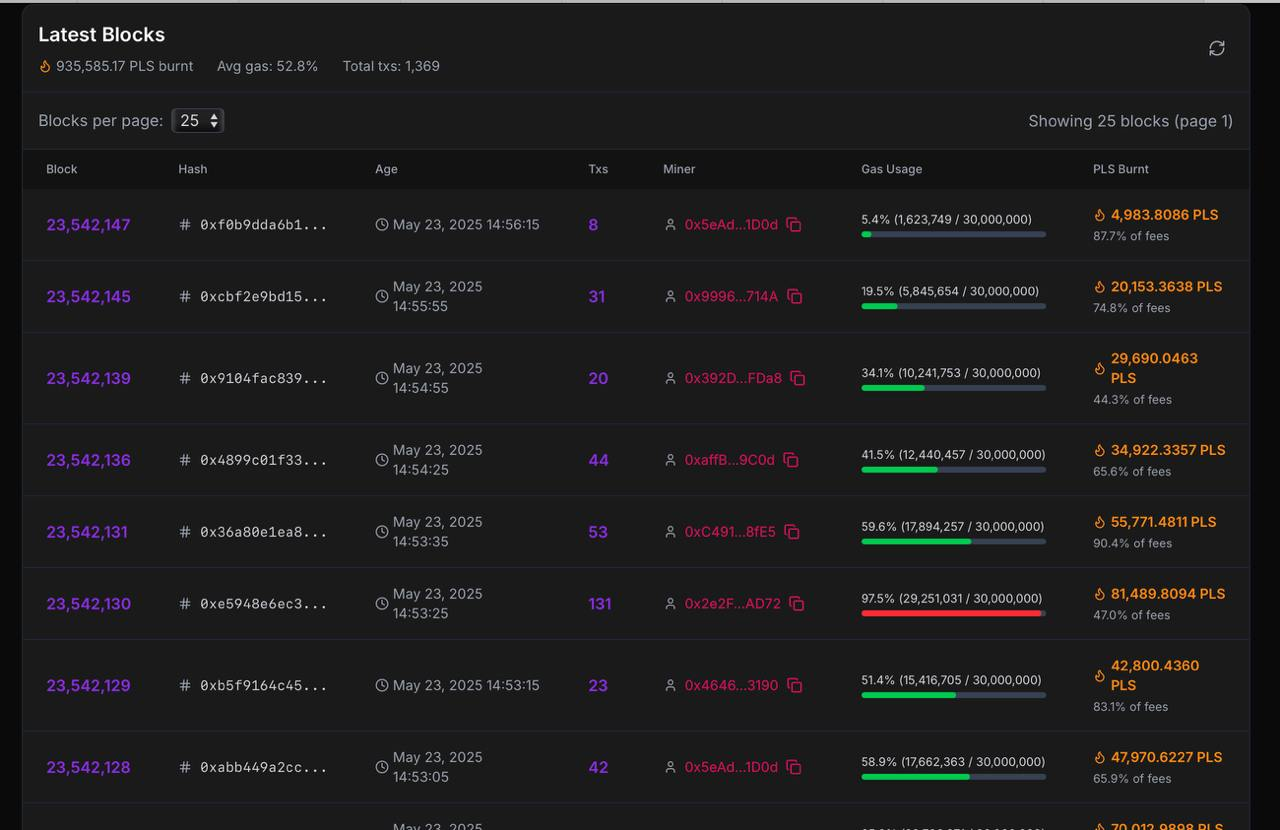Open block 23,542,139

88,379
